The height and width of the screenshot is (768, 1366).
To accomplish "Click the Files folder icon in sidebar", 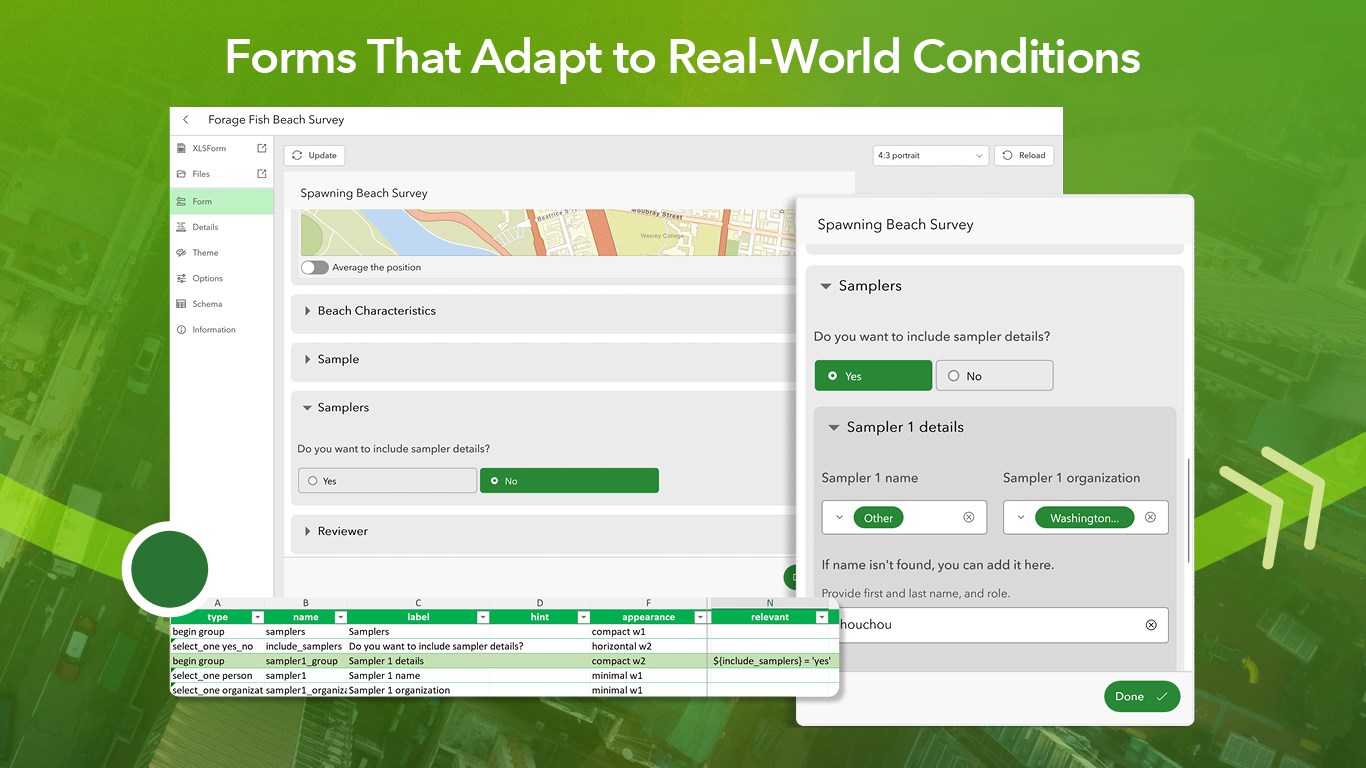I will pyautogui.click(x=181, y=174).
